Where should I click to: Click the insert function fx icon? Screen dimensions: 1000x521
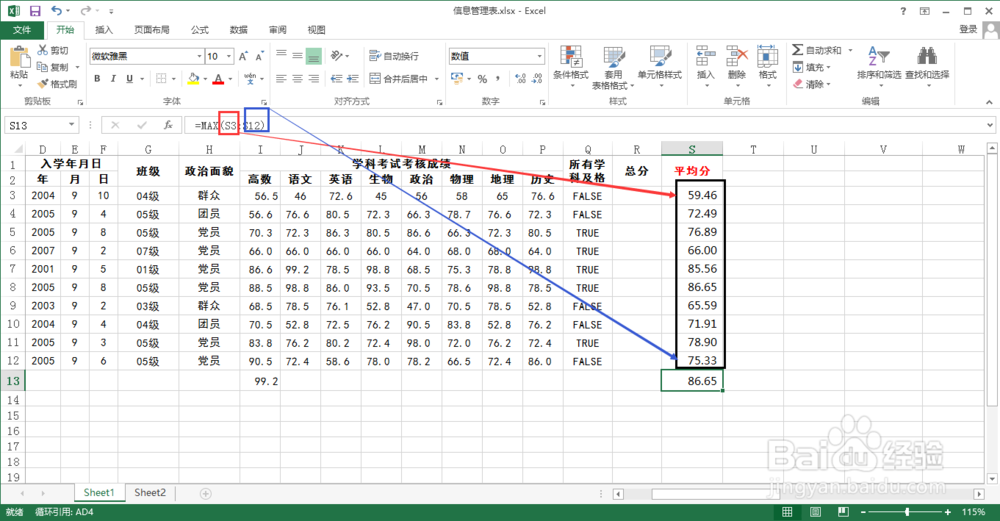[168, 125]
